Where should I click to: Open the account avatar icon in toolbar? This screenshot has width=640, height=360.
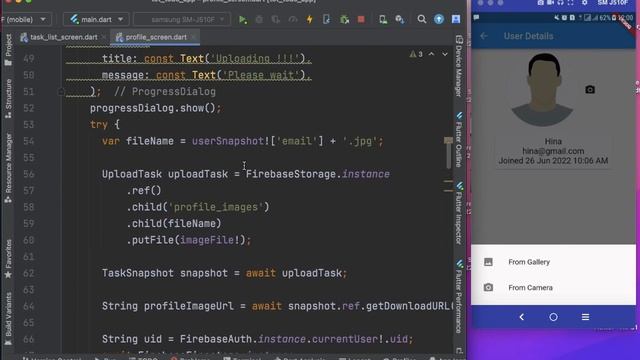(x=456, y=19)
